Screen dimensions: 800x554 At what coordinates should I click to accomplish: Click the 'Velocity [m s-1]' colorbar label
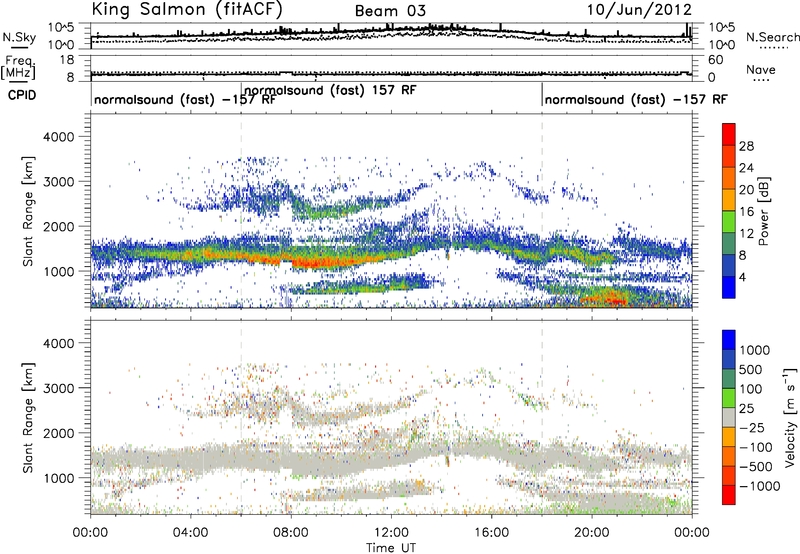click(x=790, y=417)
